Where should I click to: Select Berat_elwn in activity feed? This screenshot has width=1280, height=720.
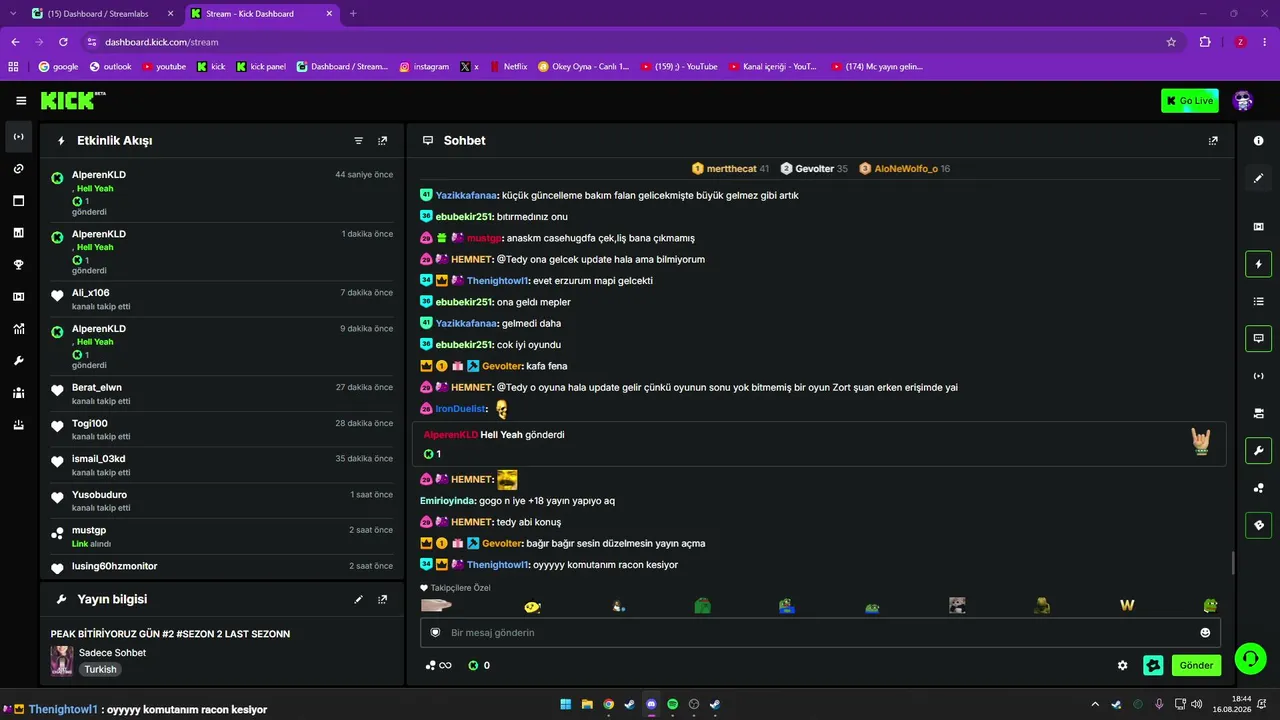(97, 387)
